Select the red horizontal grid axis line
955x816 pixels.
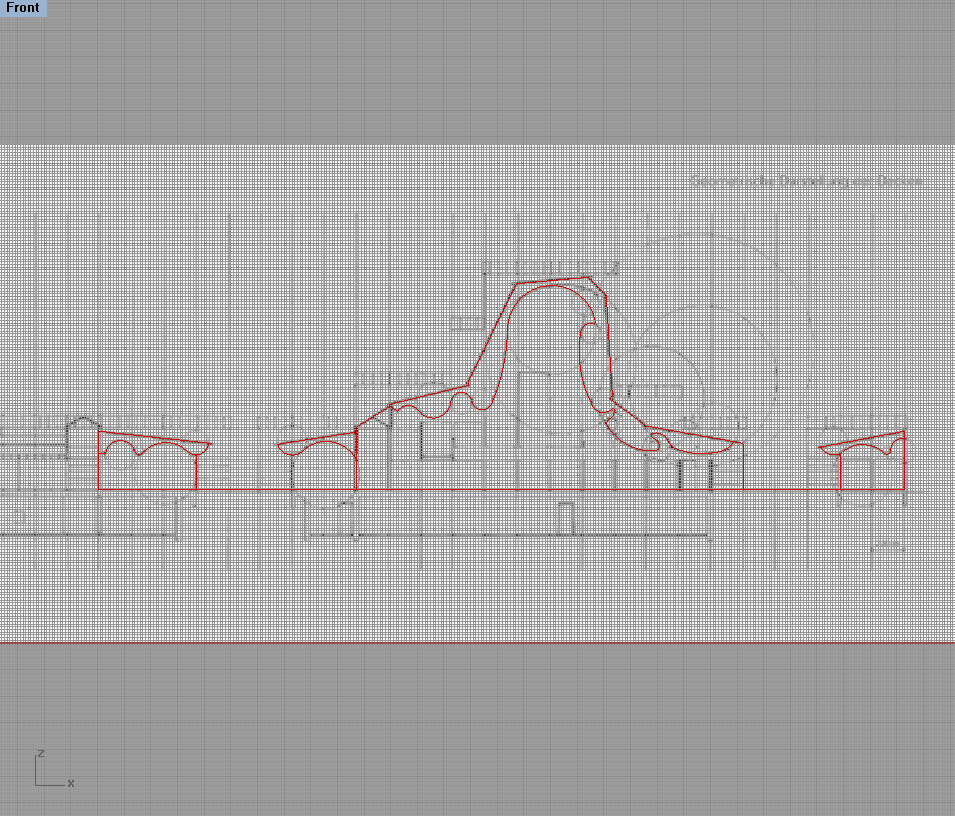[477, 642]
